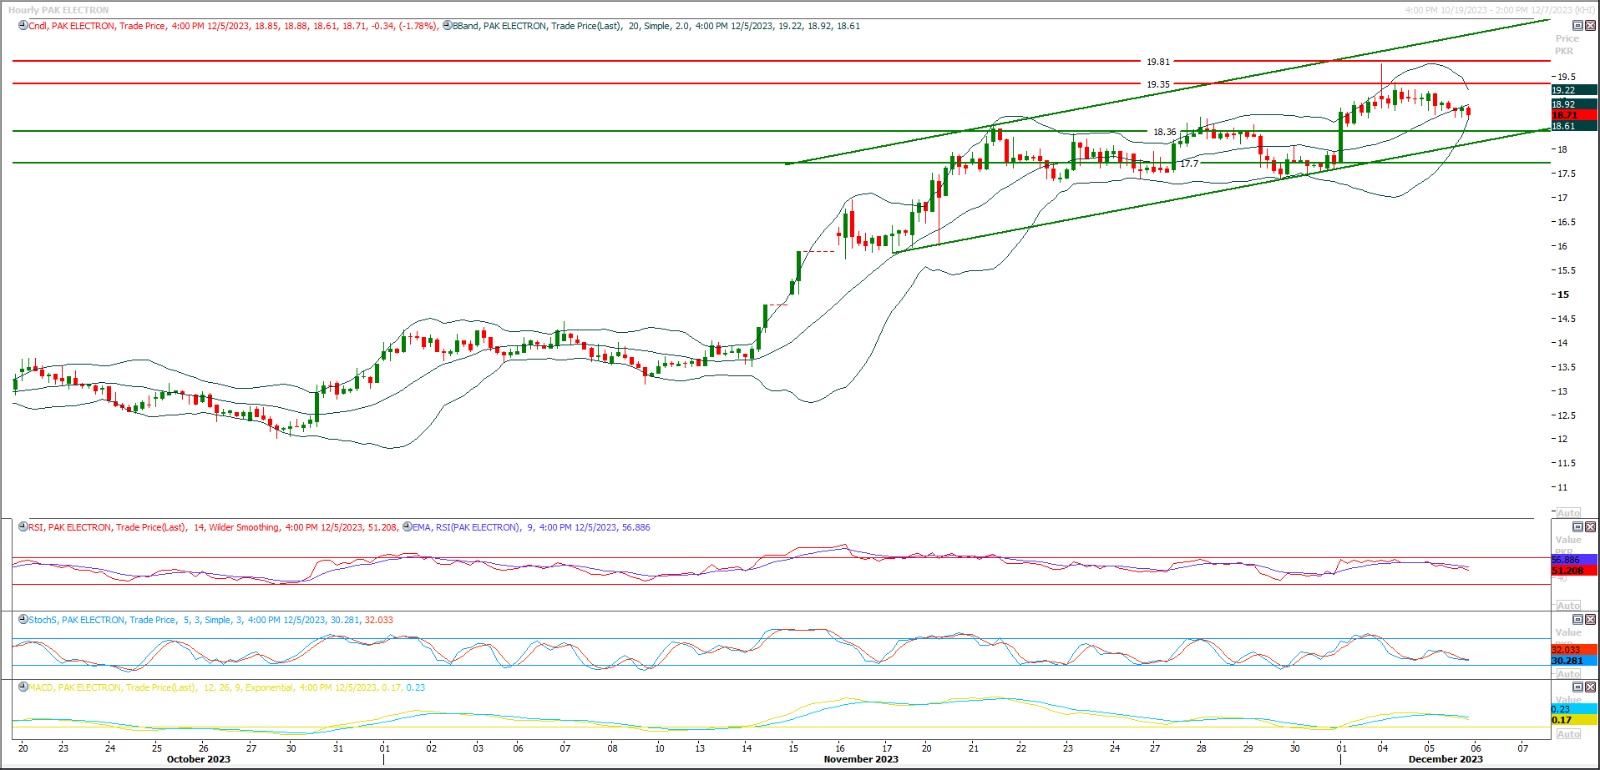Click the clock icon beside the BBand legend
The image size is (1600, 770).
point(446,26)
